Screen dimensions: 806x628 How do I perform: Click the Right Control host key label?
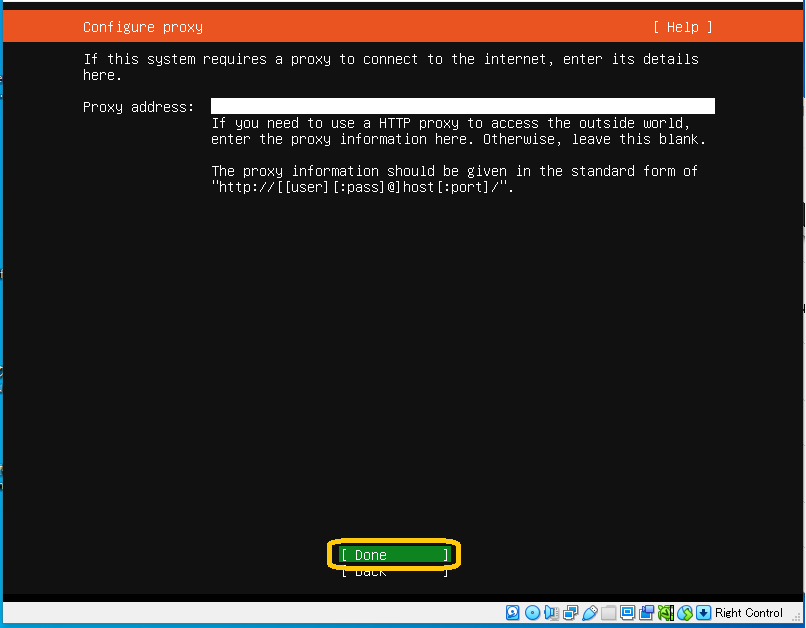749,613
